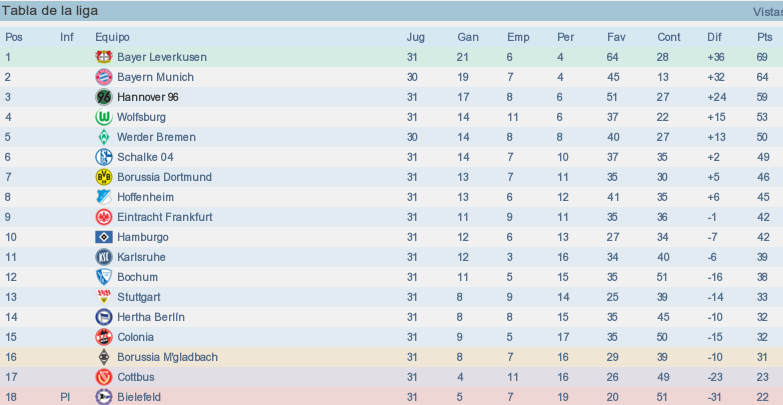Image resolution: width=783 pixels, height=405 pixels.
Task: Click the Wolfsburg club crest
Action: 104,117
